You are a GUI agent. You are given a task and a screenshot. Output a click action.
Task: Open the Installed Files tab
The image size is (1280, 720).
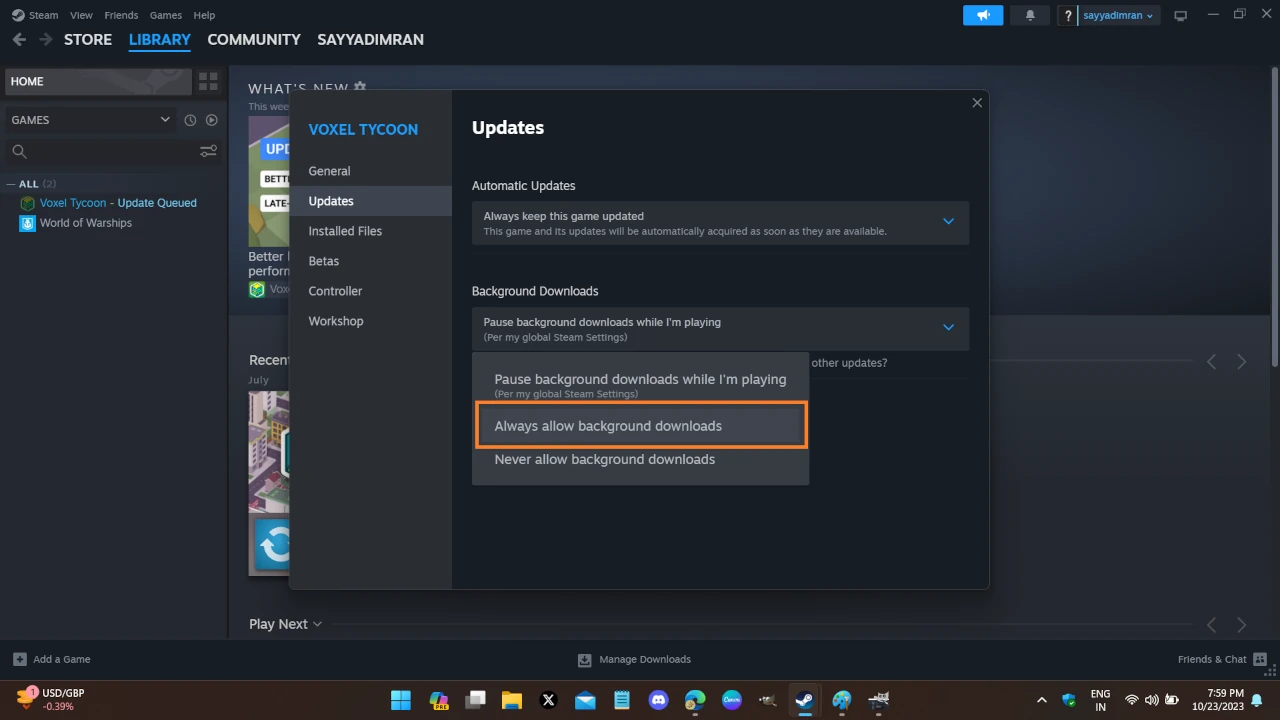[370, 231]
